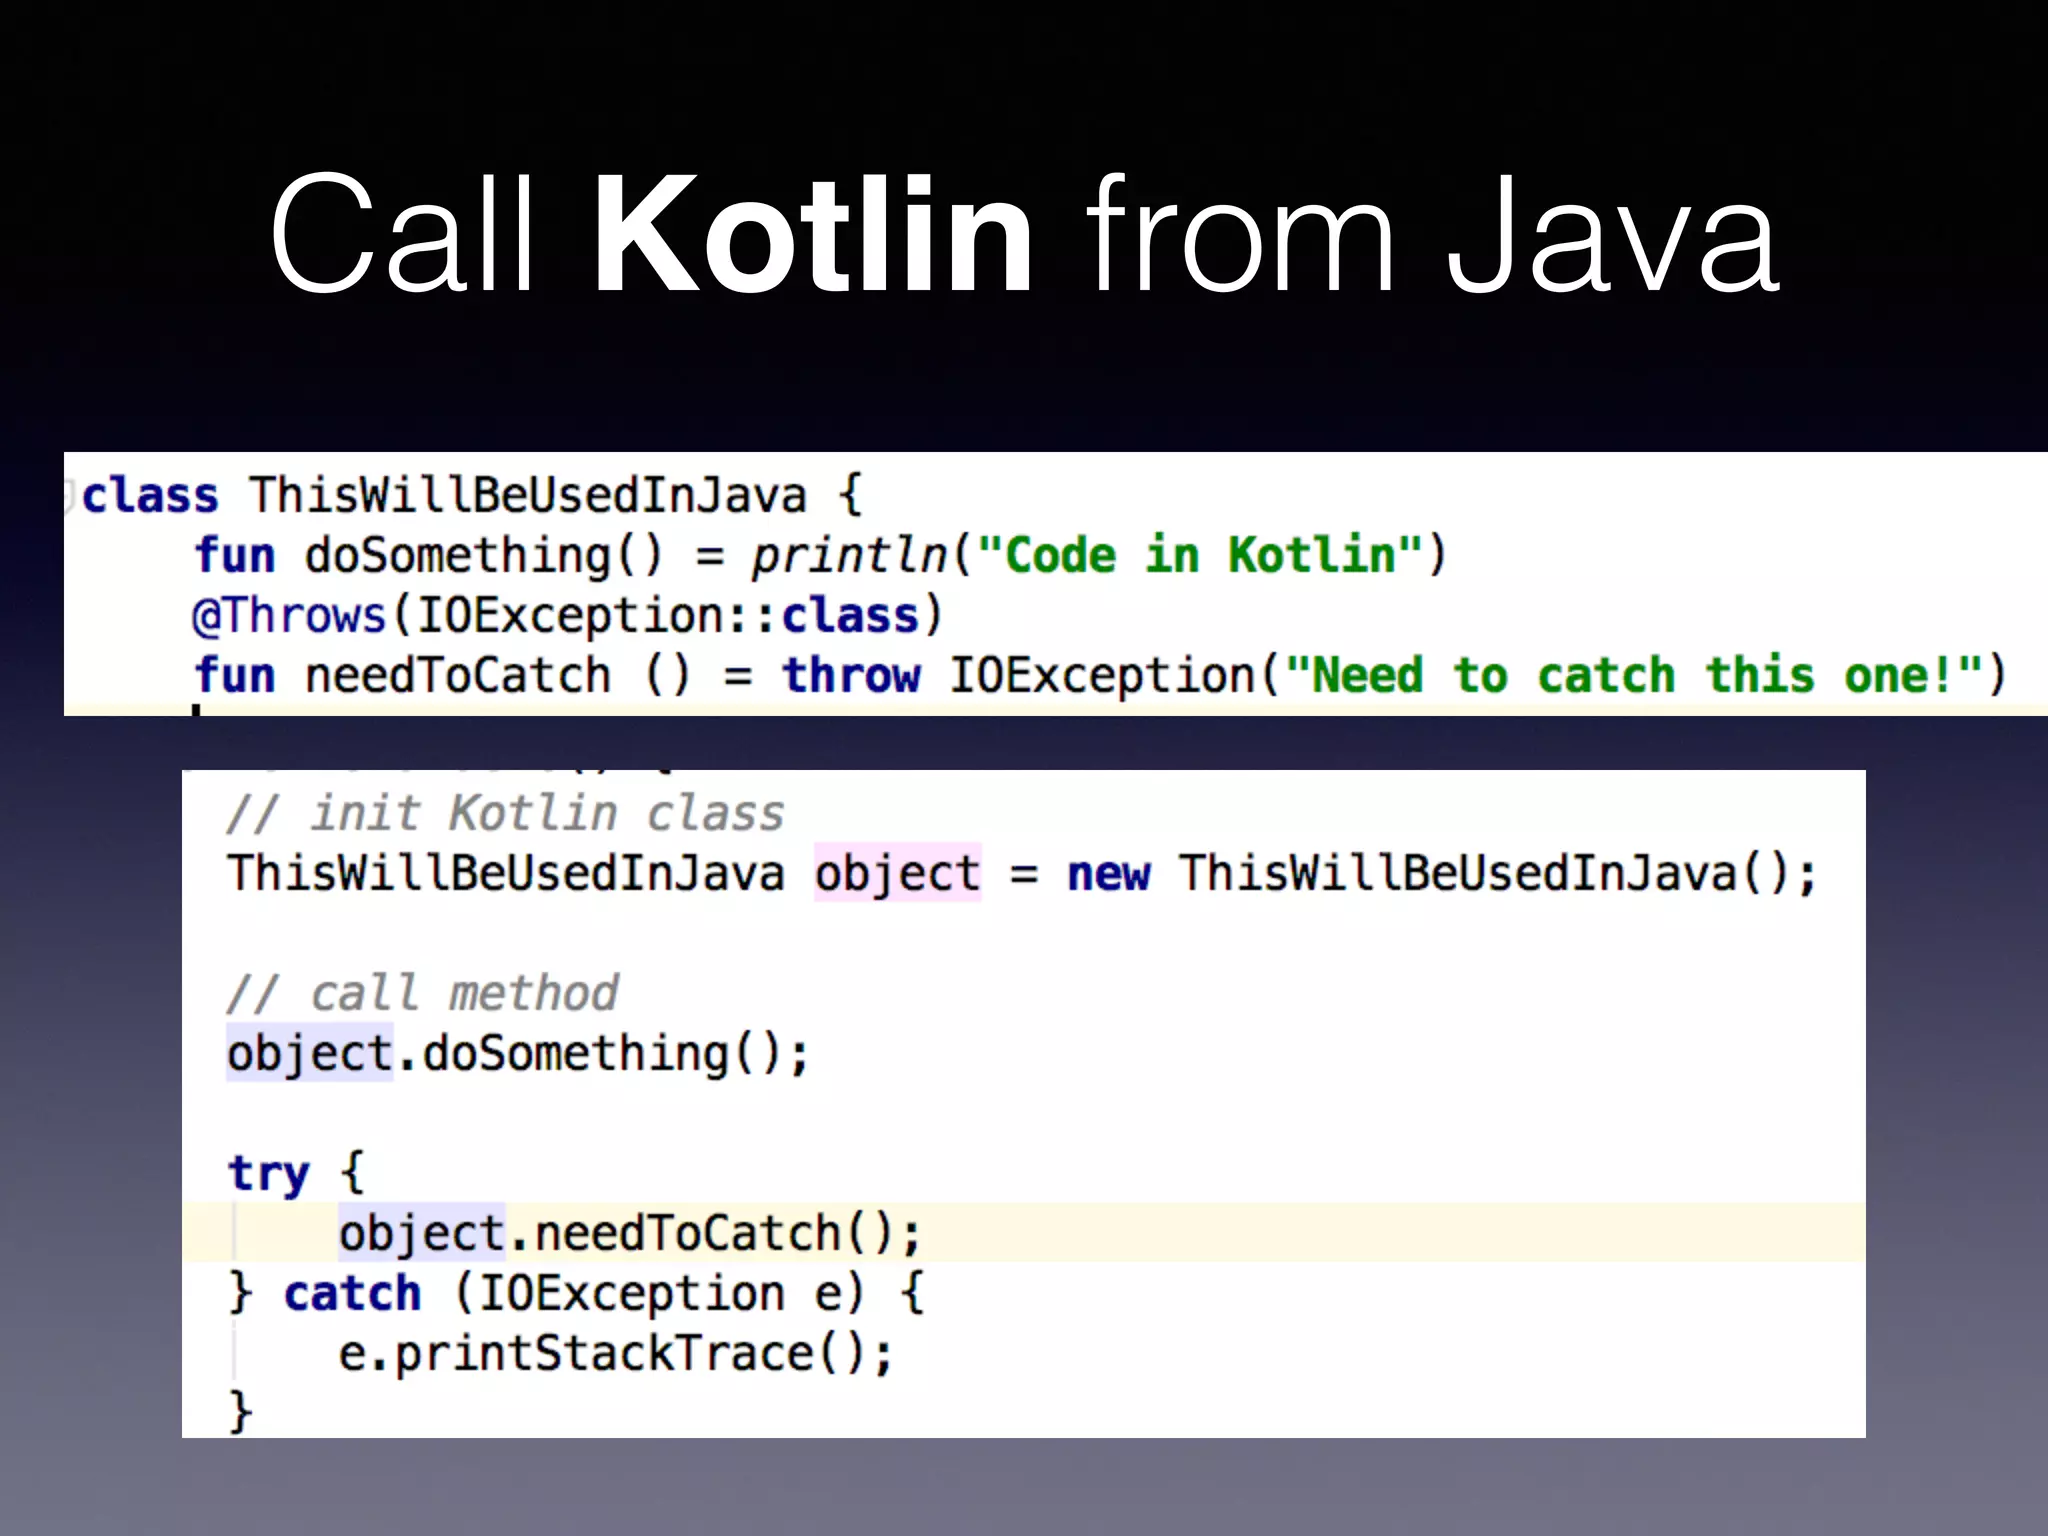2048x1536 pixels.
Task: Click "new ThisWillBeUsedInJava();" constructor call
Action: (1441, 873)
